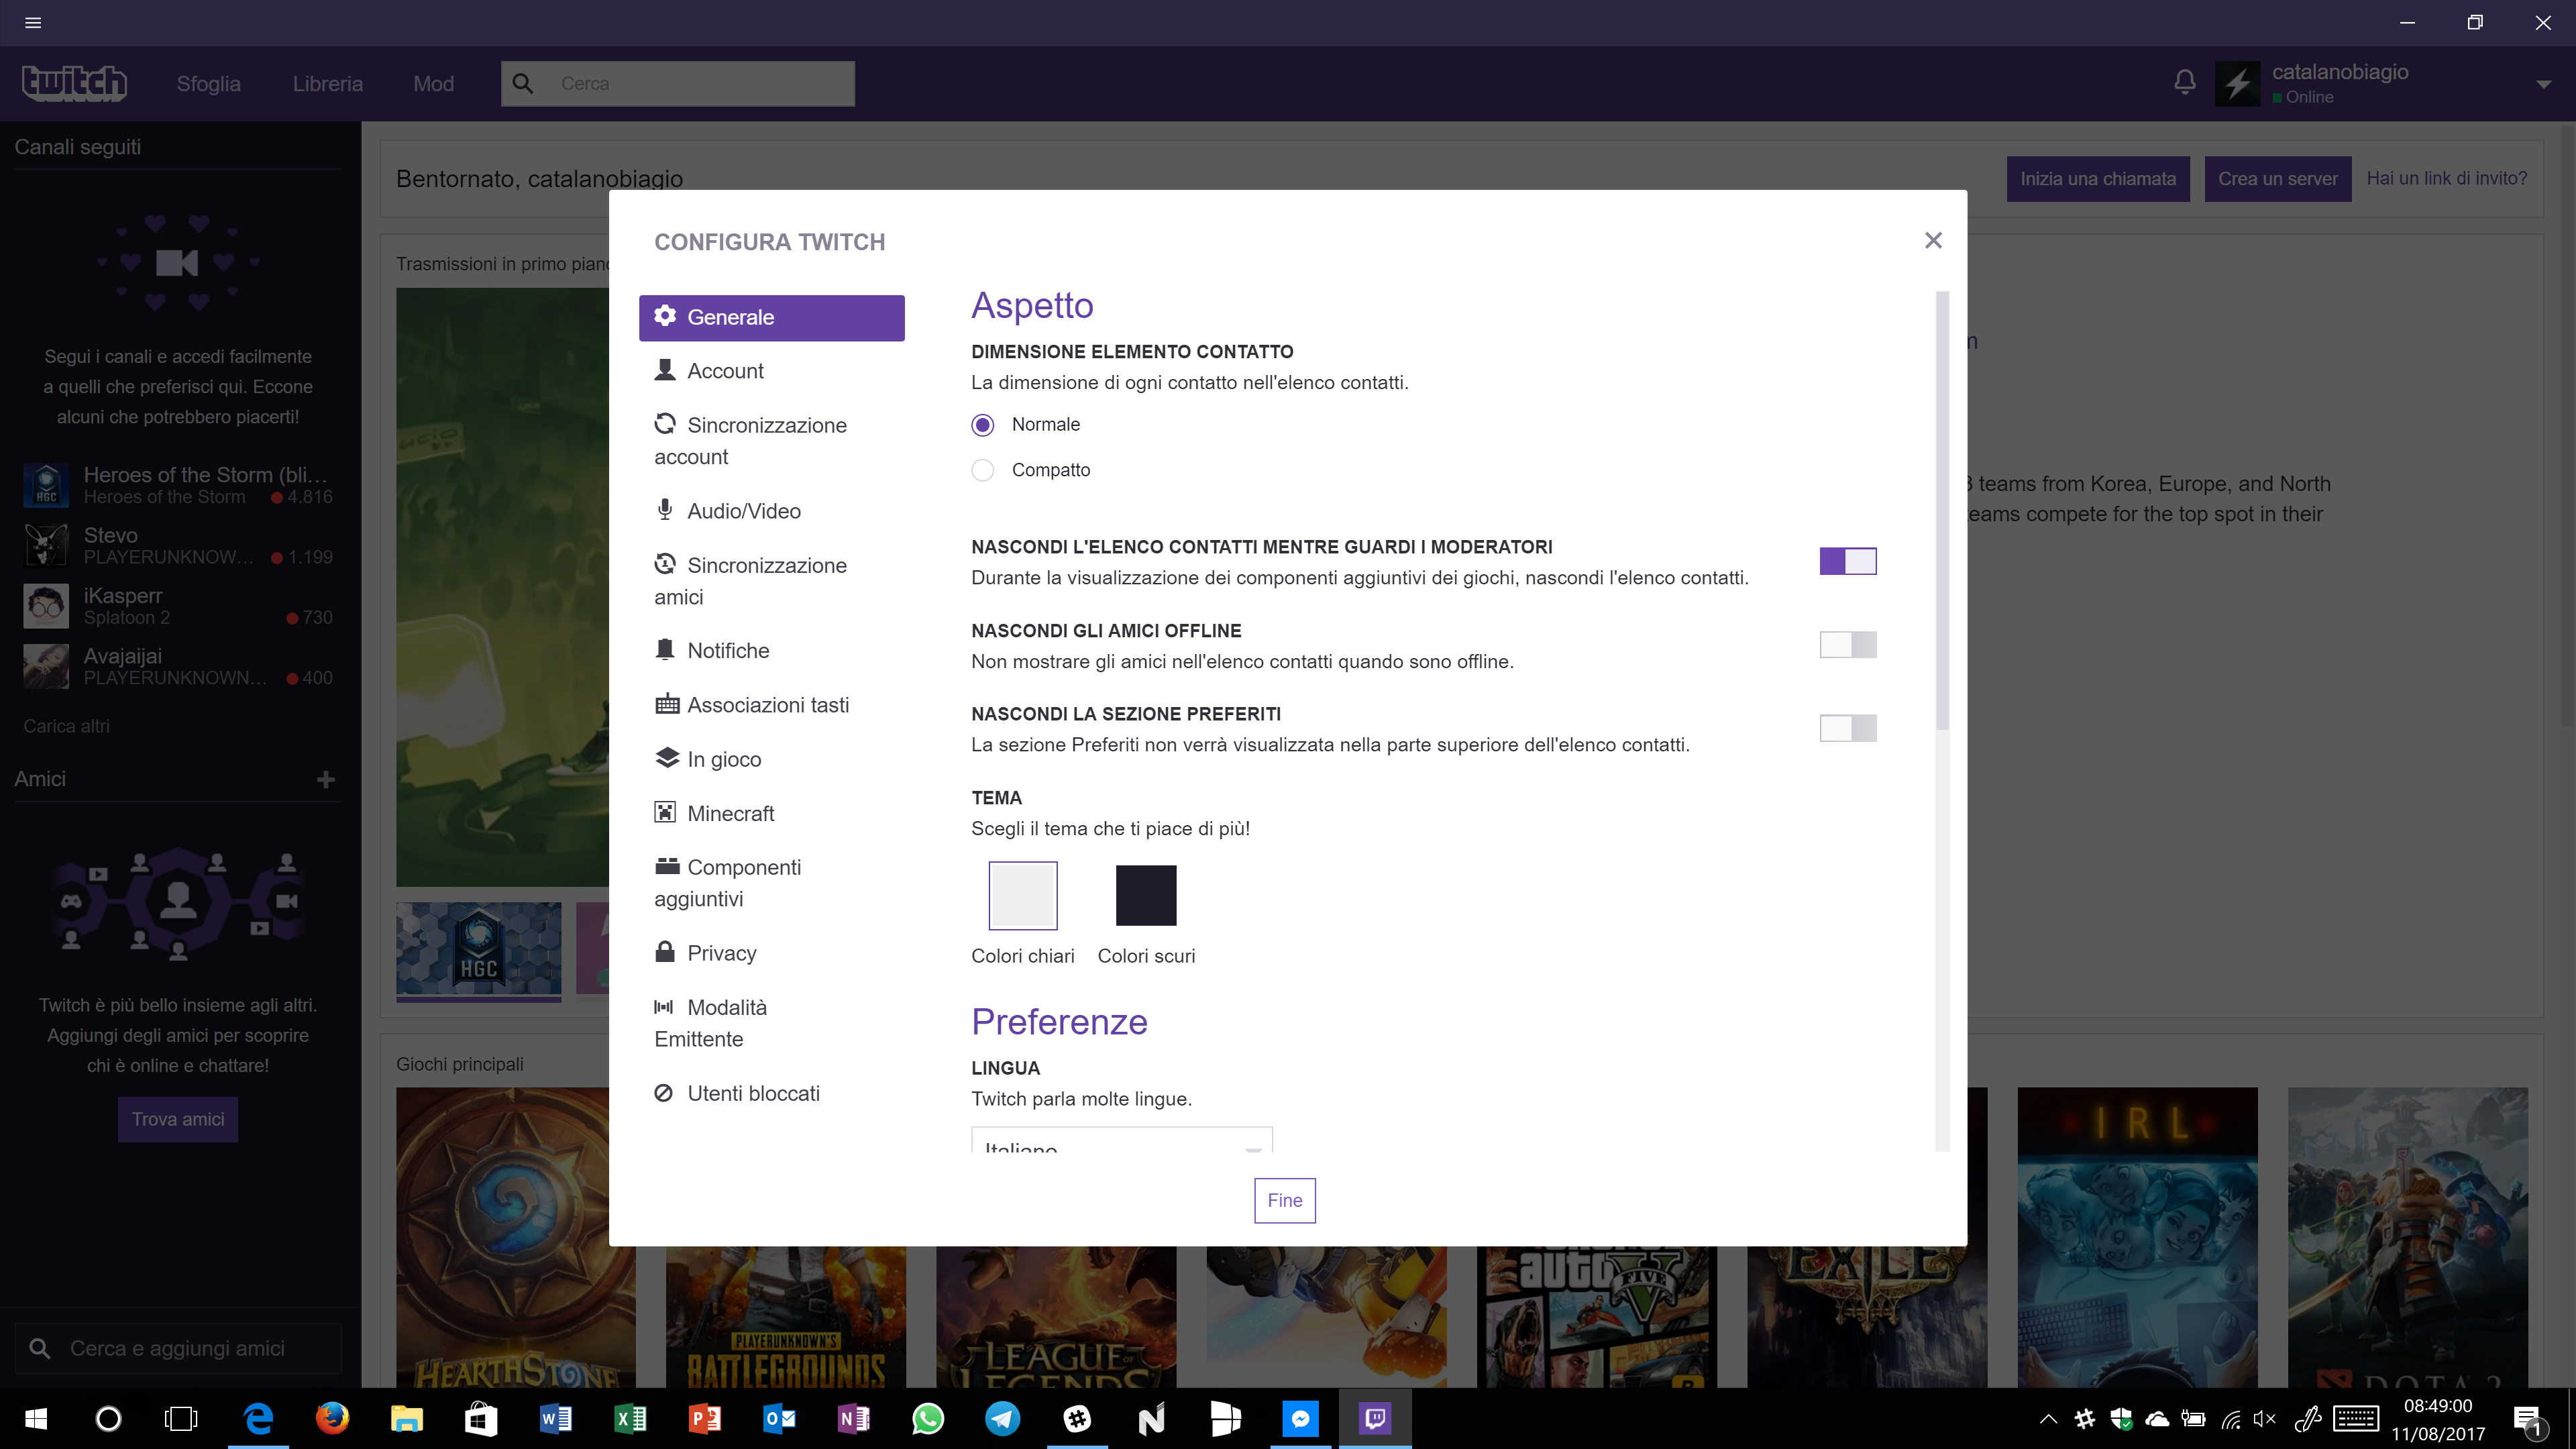Screen dimensions: 2576x1449
Task: Expand the user account dropdown arrow
Action: [2543, 85]
